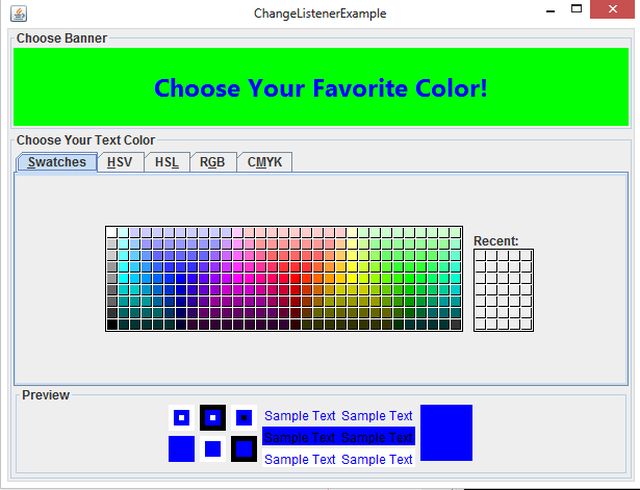The height and width of the screenshot is (490, 640).
Task: Switch to the HSV tab
Action: pyautogui.click(x=120, y=162)
